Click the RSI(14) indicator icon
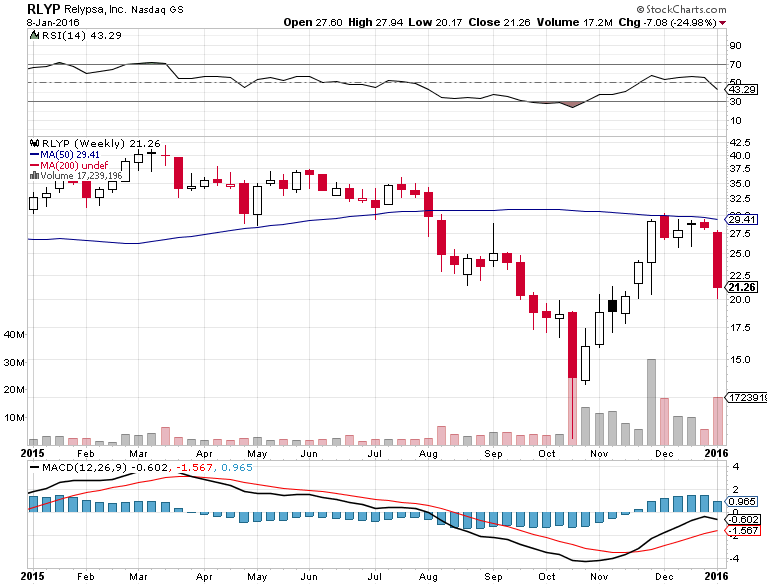783x587 pixels. click(33, 37)
